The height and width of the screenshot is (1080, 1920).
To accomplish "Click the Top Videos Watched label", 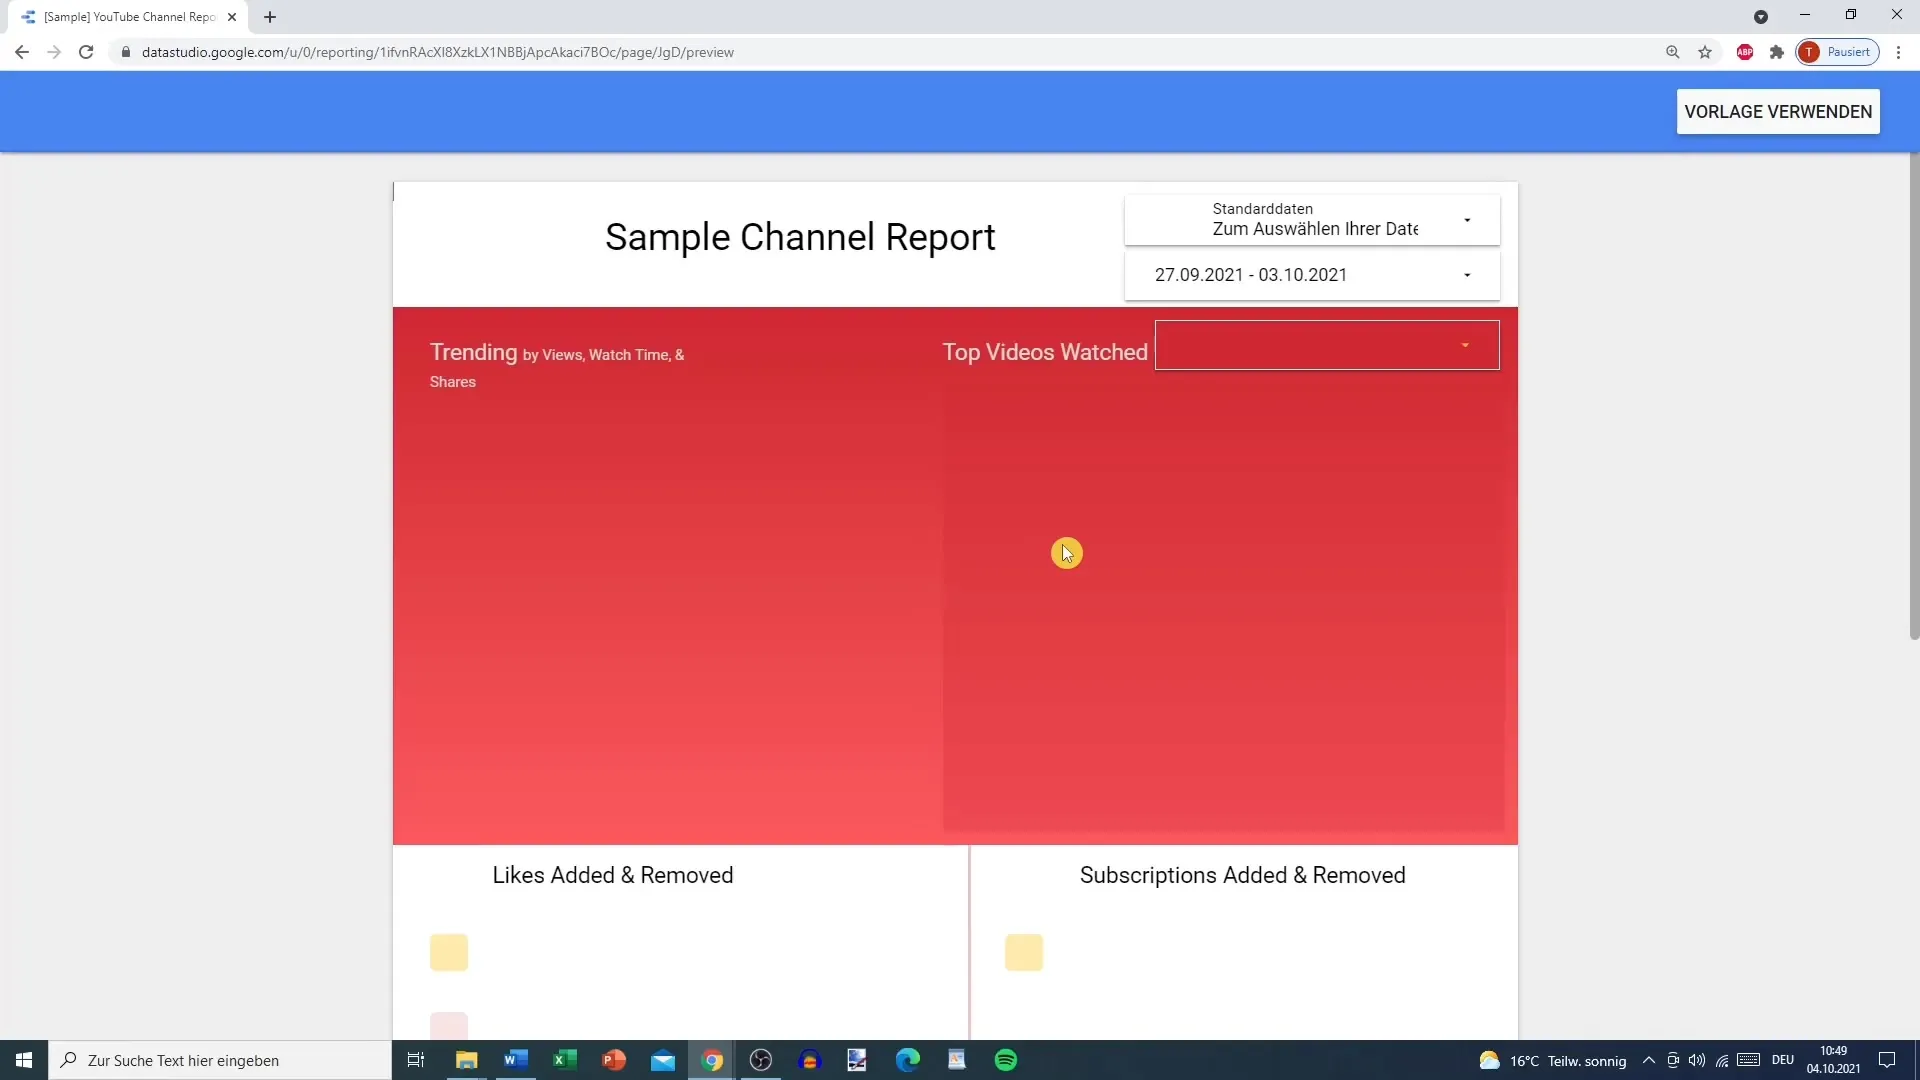I will tap(1045, 352).
